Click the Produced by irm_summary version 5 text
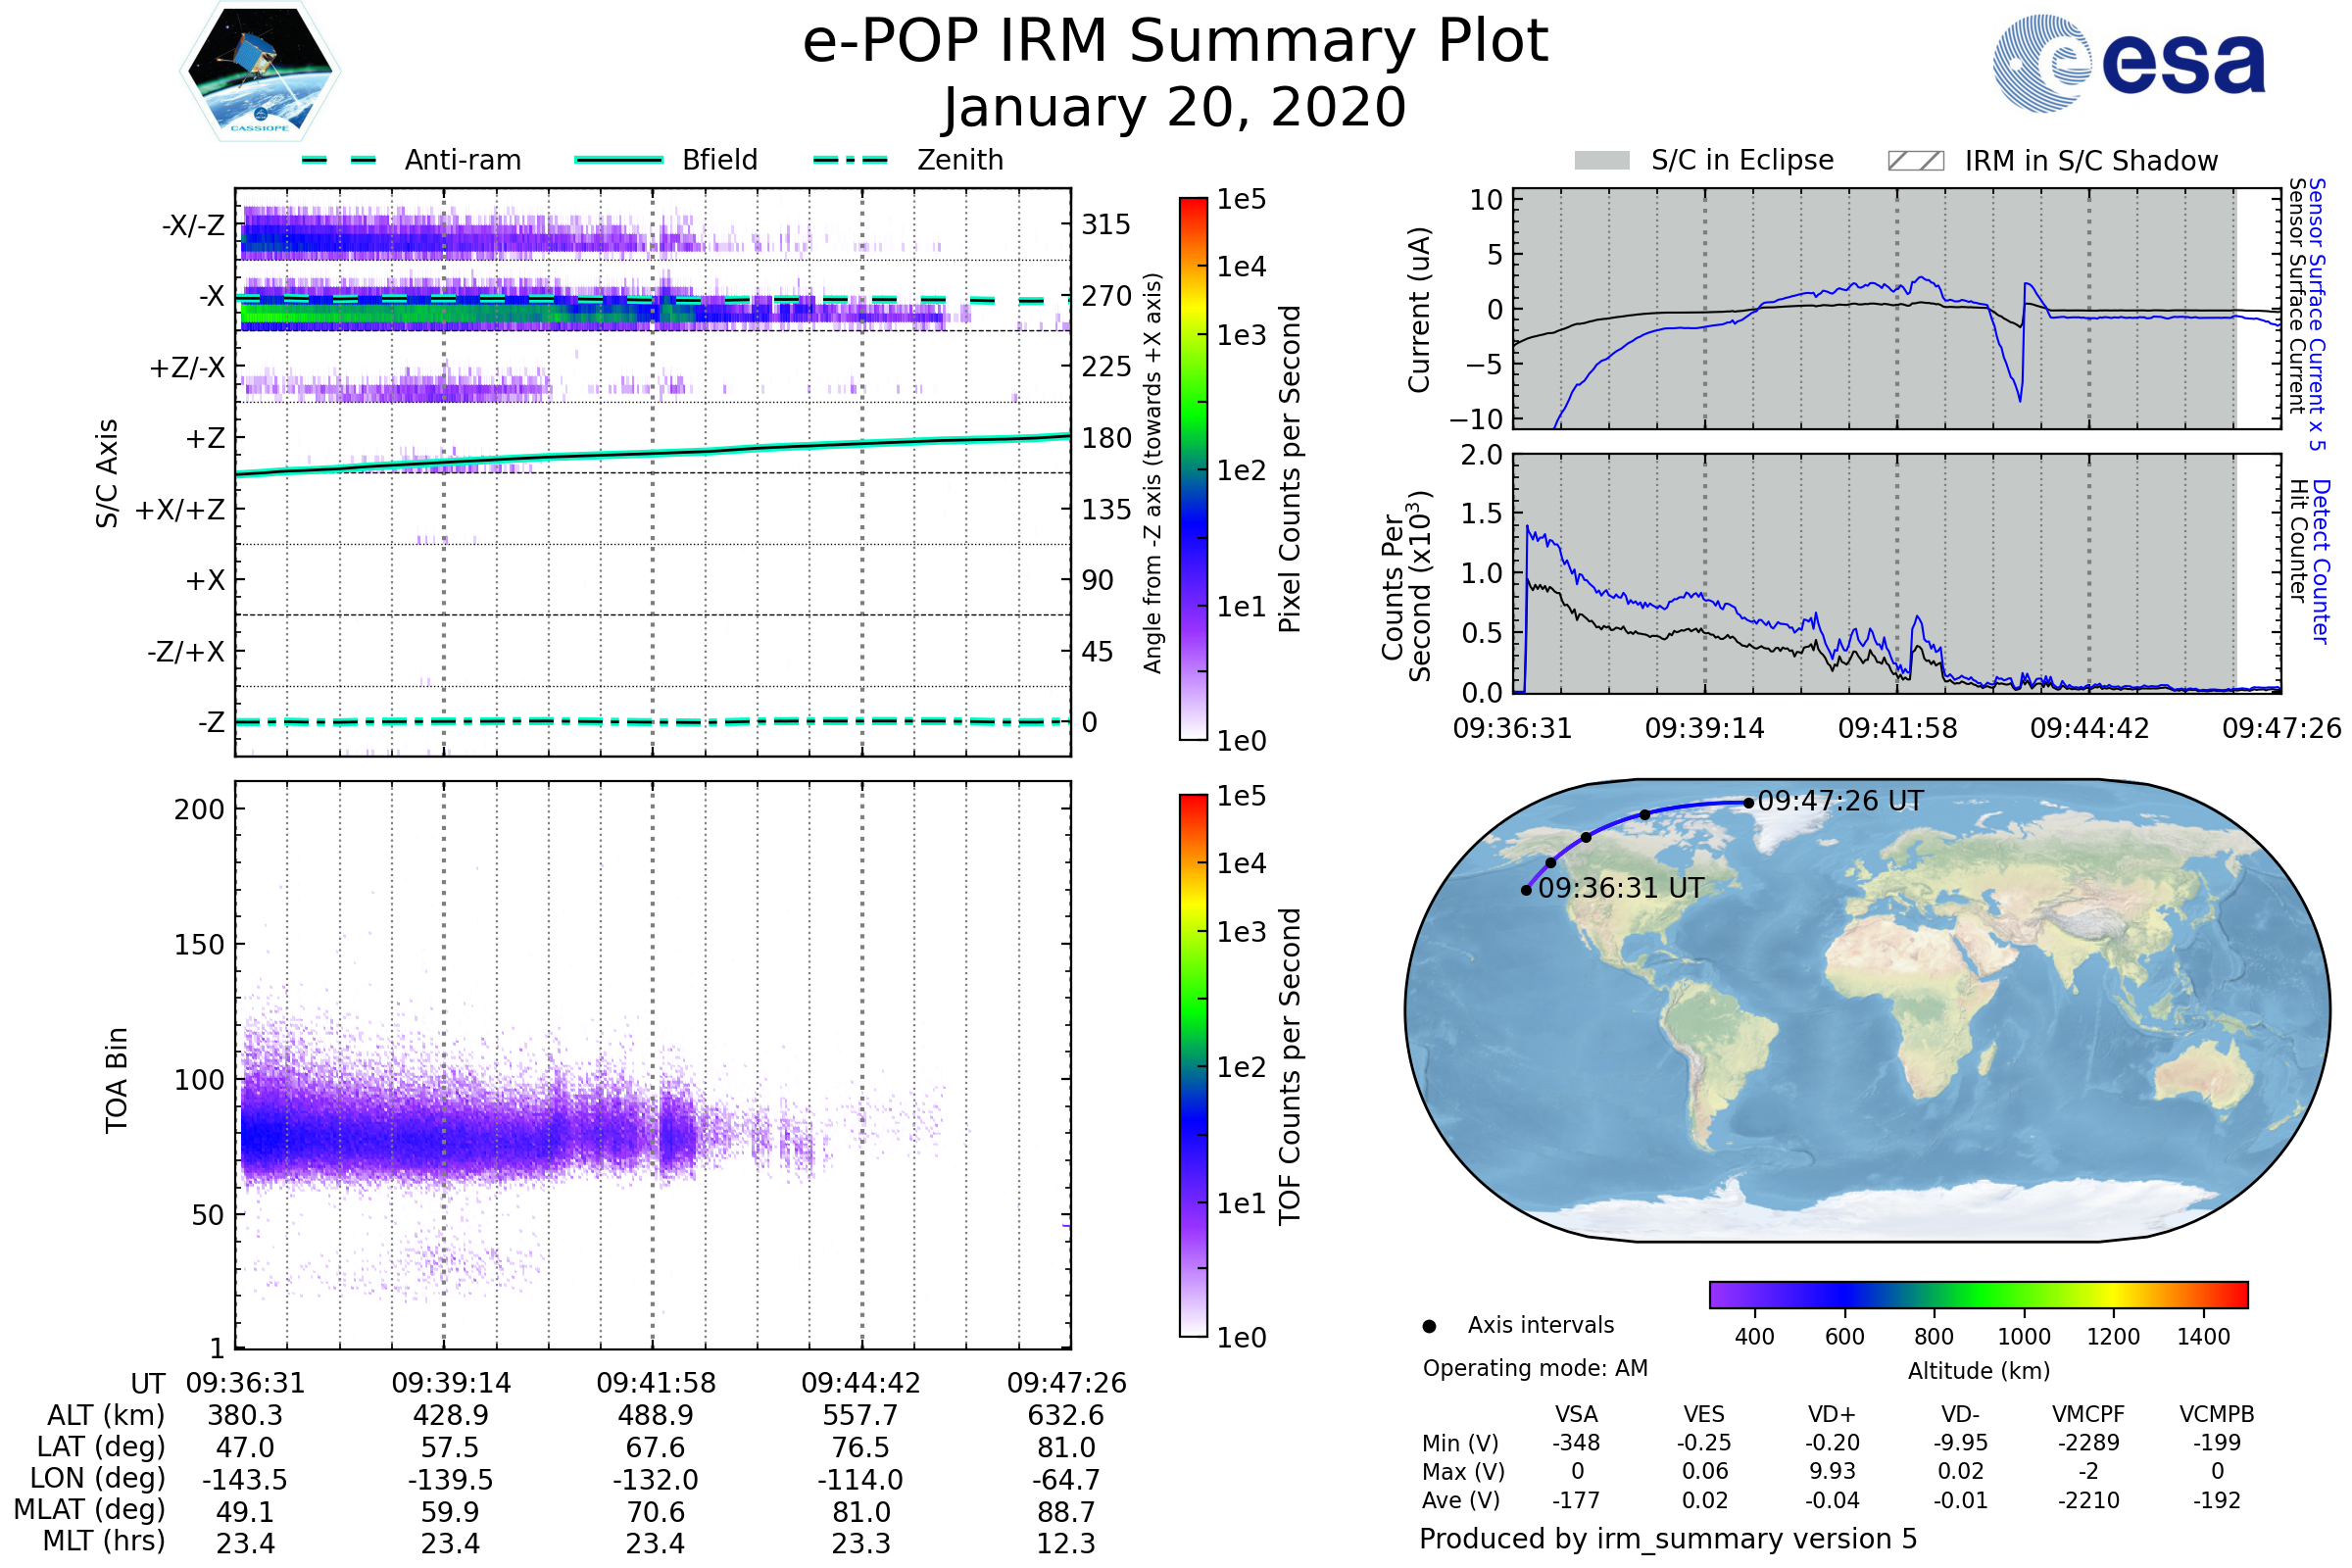 point(1668,1540)
